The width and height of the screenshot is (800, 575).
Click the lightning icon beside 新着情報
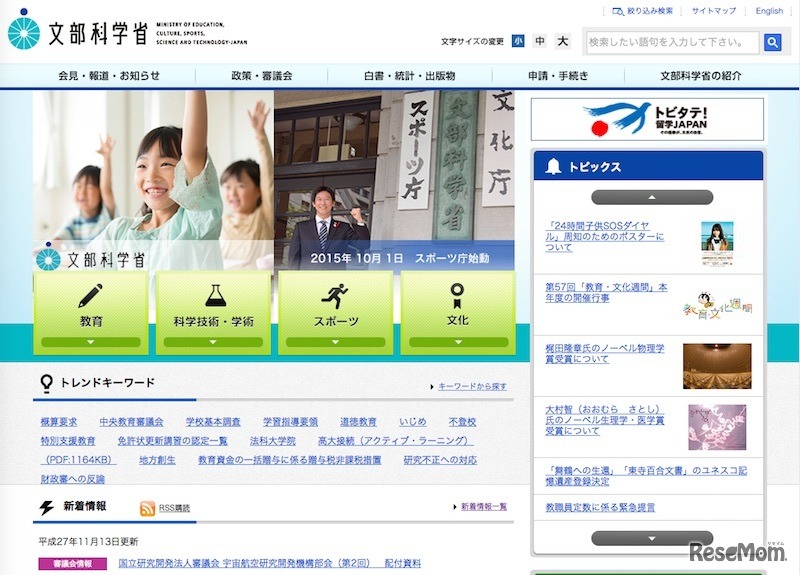(46, 507)
